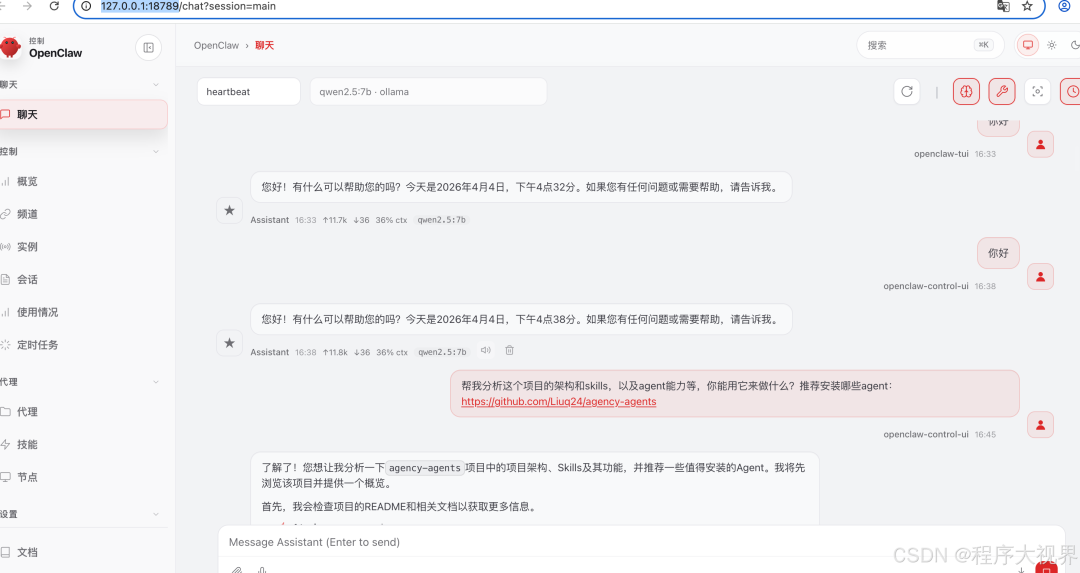This screenshot has height=573, width=1080.
Task: Click the speaker read-aloud icon on the 16:38 reply
Action: [x=486, y=351]
